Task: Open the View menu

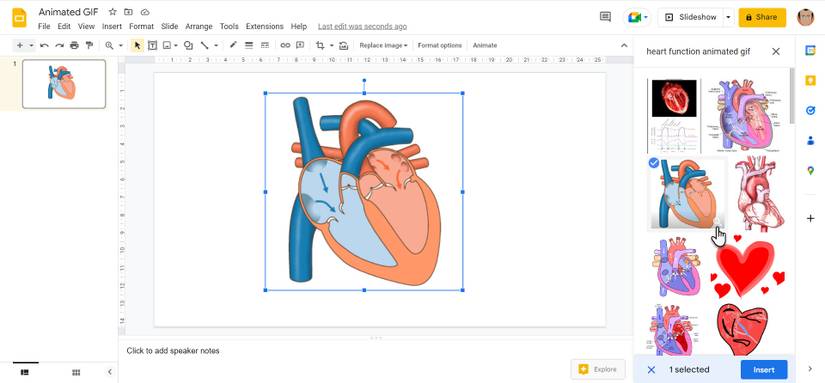Action: [86, 26]
